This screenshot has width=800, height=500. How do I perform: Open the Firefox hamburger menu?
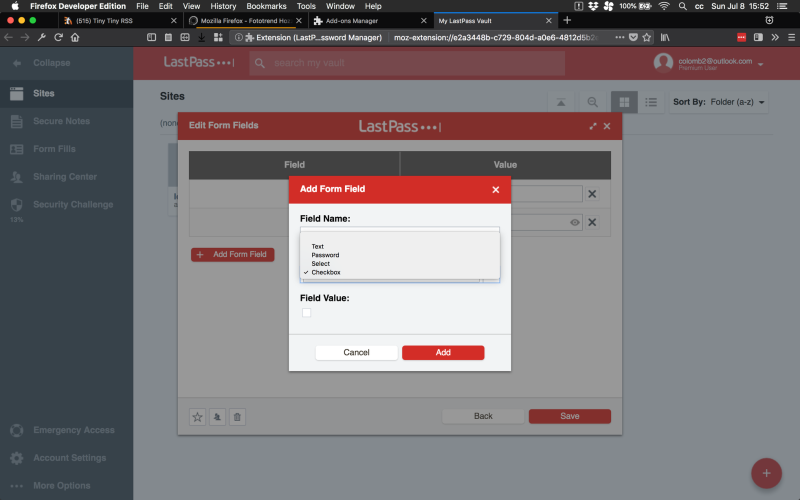tap(791, 37)
